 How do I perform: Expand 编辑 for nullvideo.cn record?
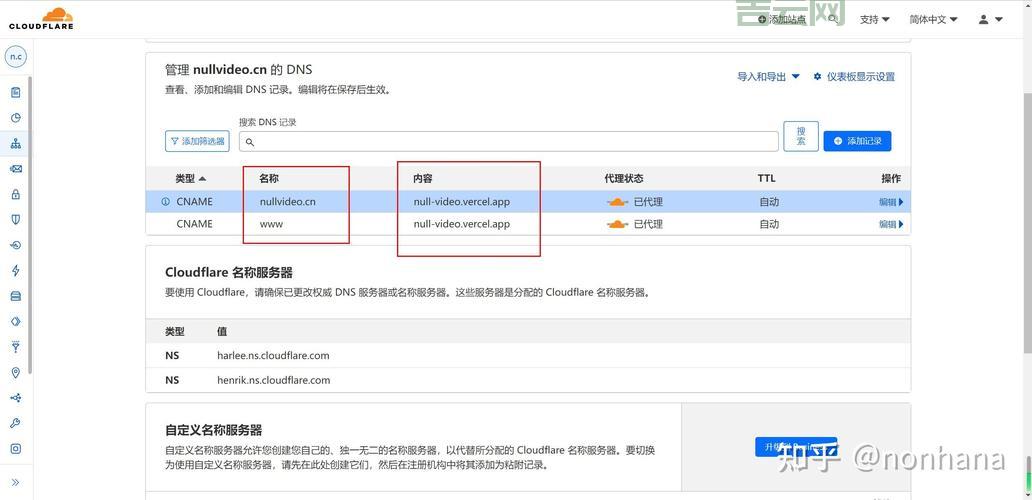[891, 202]
